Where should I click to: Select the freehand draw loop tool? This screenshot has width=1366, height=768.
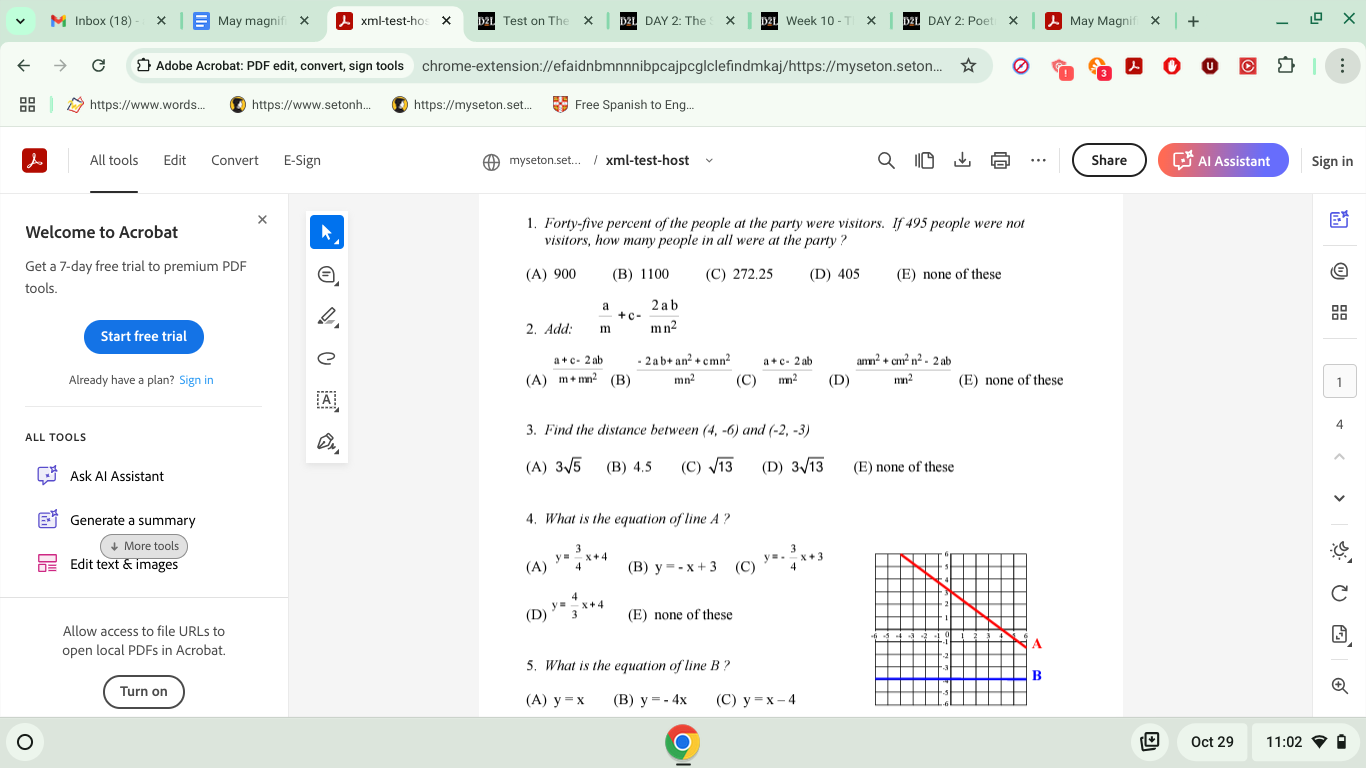click(326, 358)
